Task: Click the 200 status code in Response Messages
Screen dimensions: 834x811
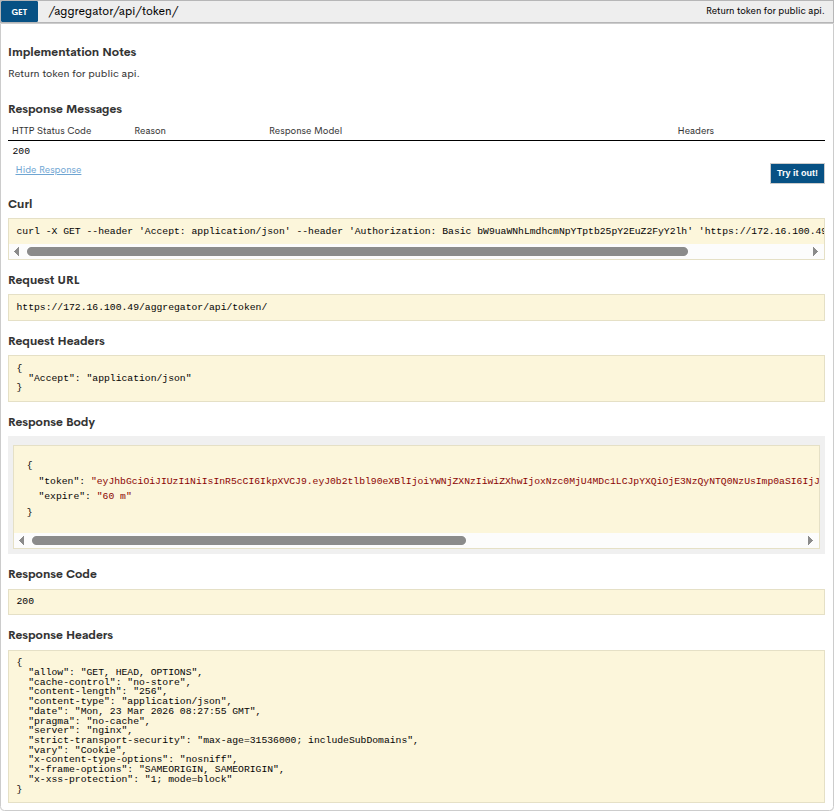Action: 21,151
